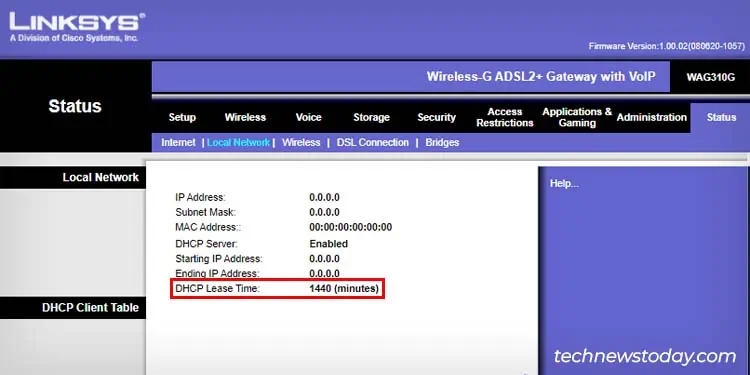Open the Bridges sub-tab
The width and height of the screenshot is (750, 375).
442,143
